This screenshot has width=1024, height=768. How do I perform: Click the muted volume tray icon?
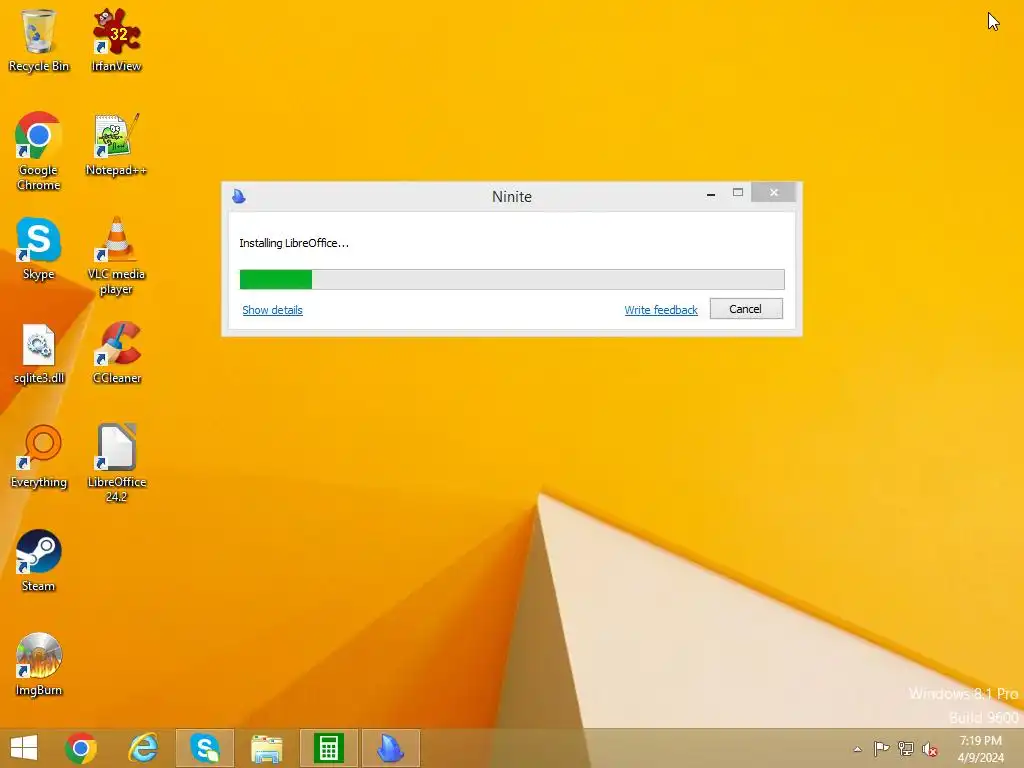click(930, 749)
